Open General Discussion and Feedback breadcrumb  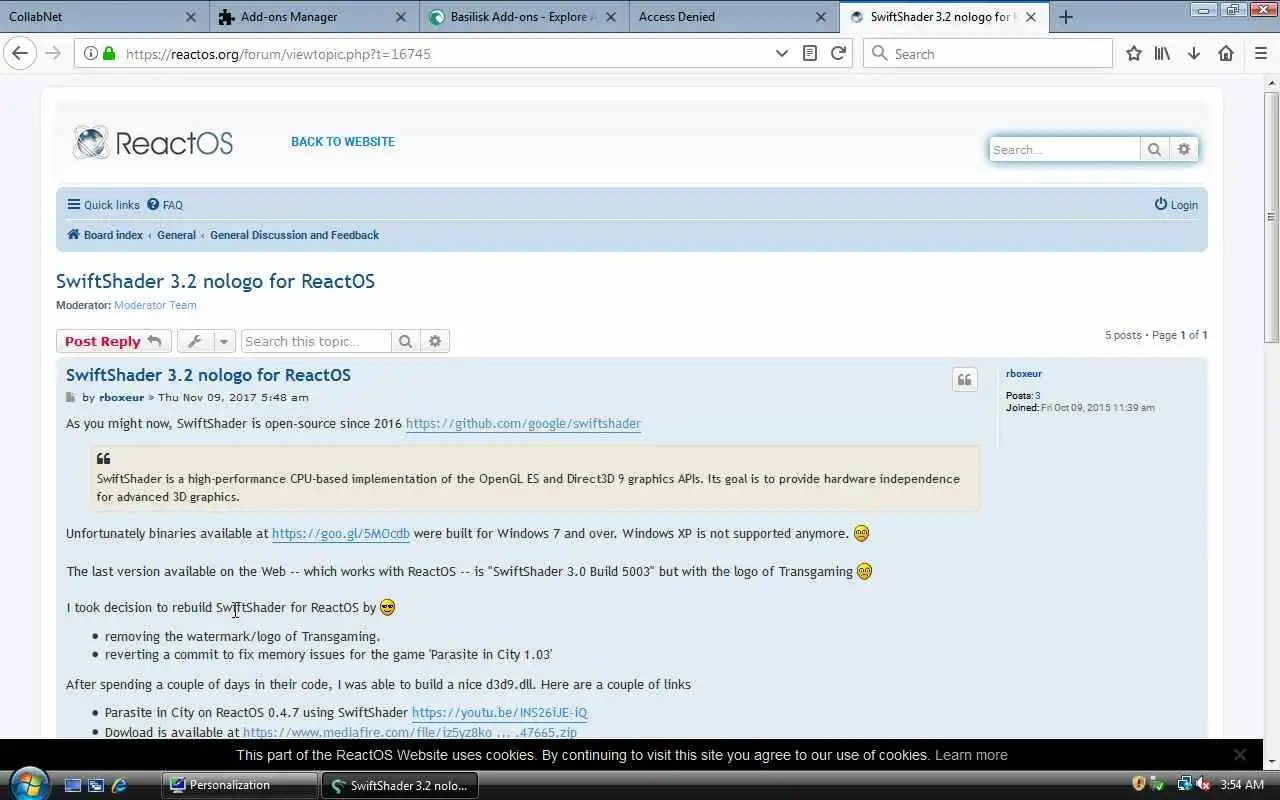(294, 235)
